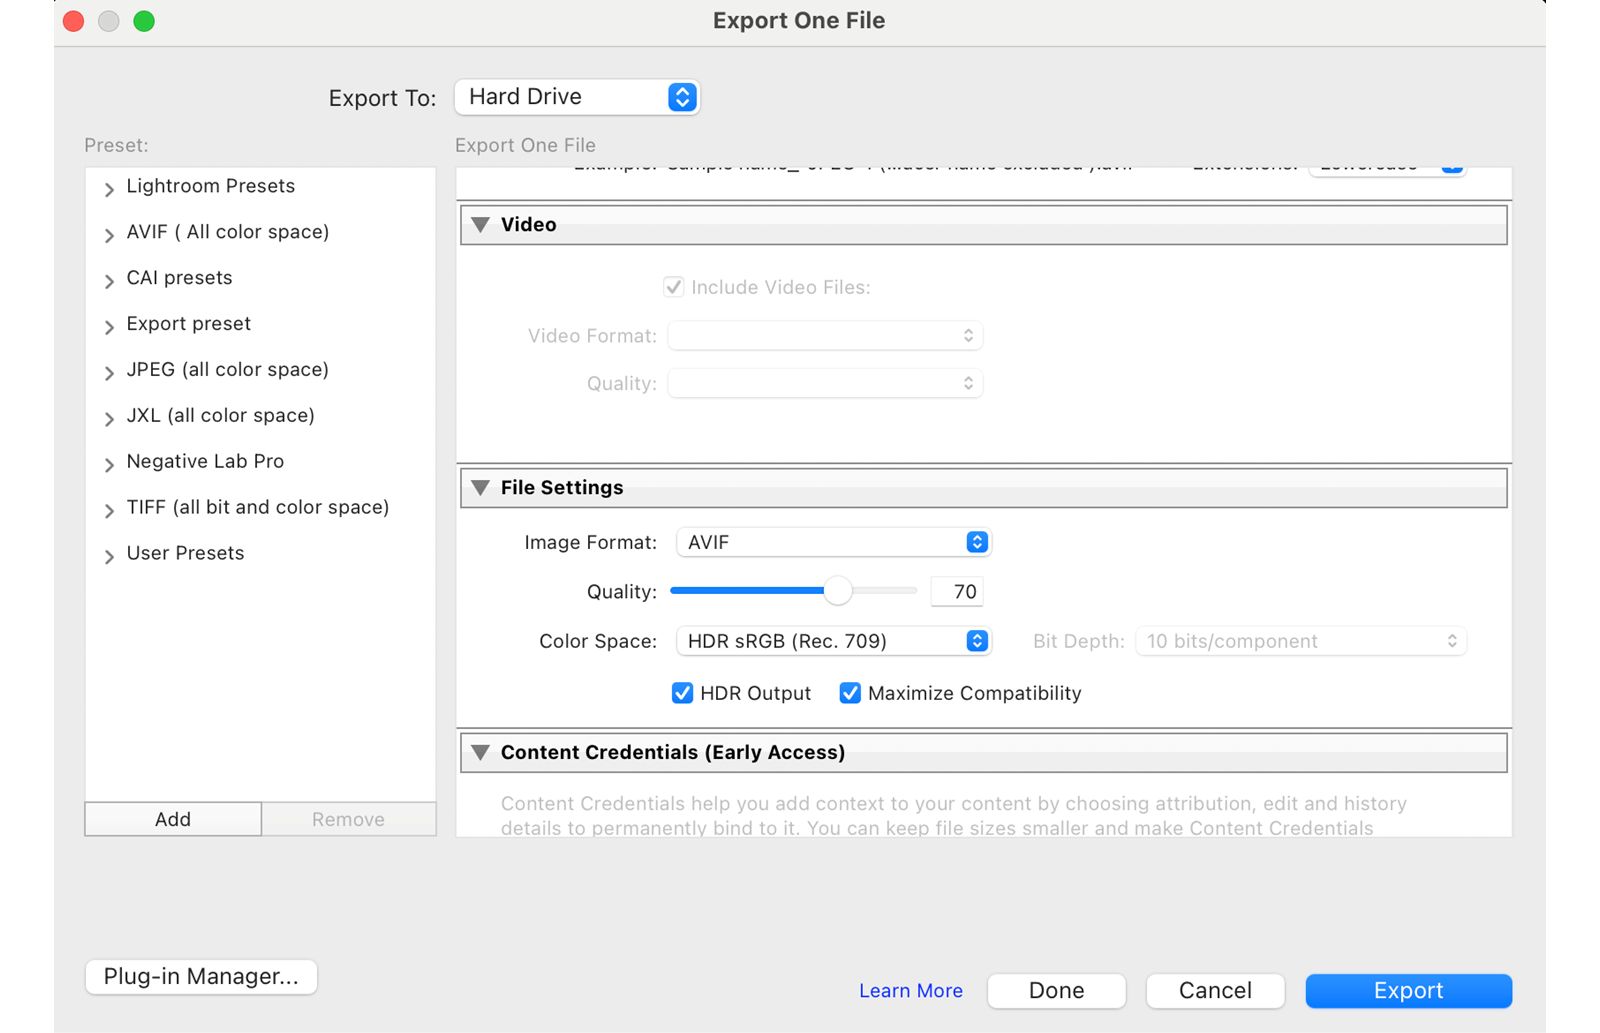1600x1033 pixels.
Task: Collapse the File Settings section
Action: (x=481, y=487)
